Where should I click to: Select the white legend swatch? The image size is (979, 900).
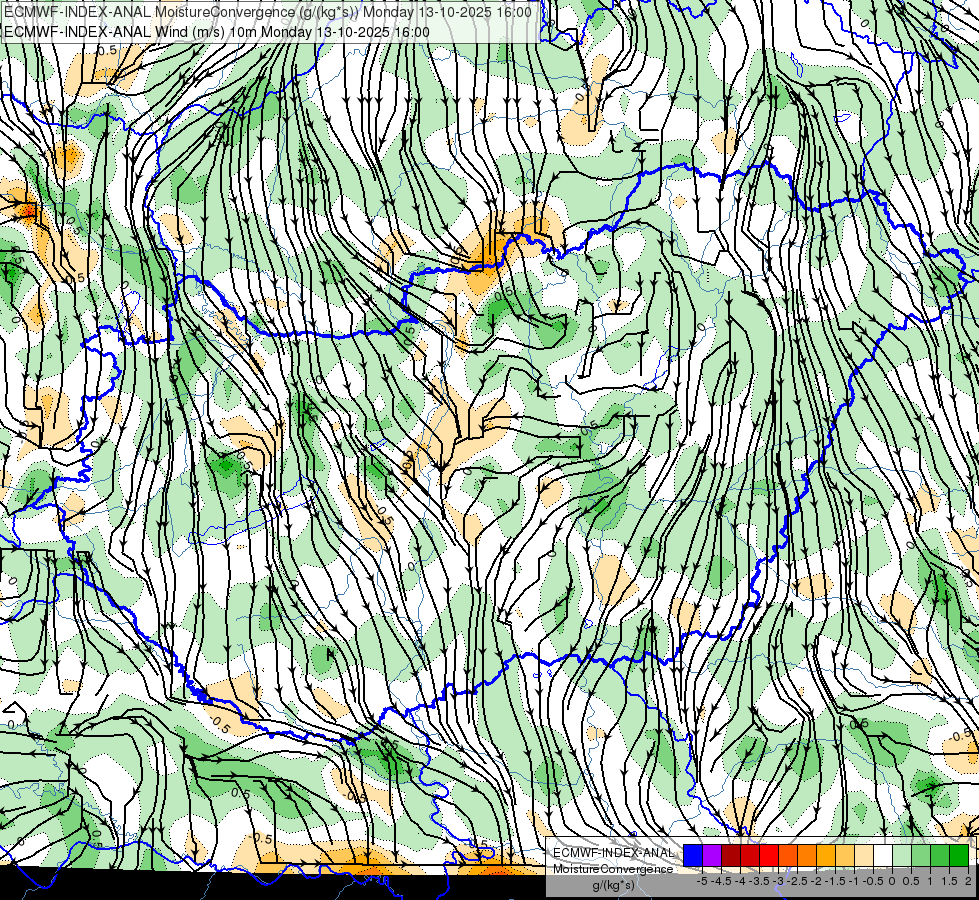[883, 855]
